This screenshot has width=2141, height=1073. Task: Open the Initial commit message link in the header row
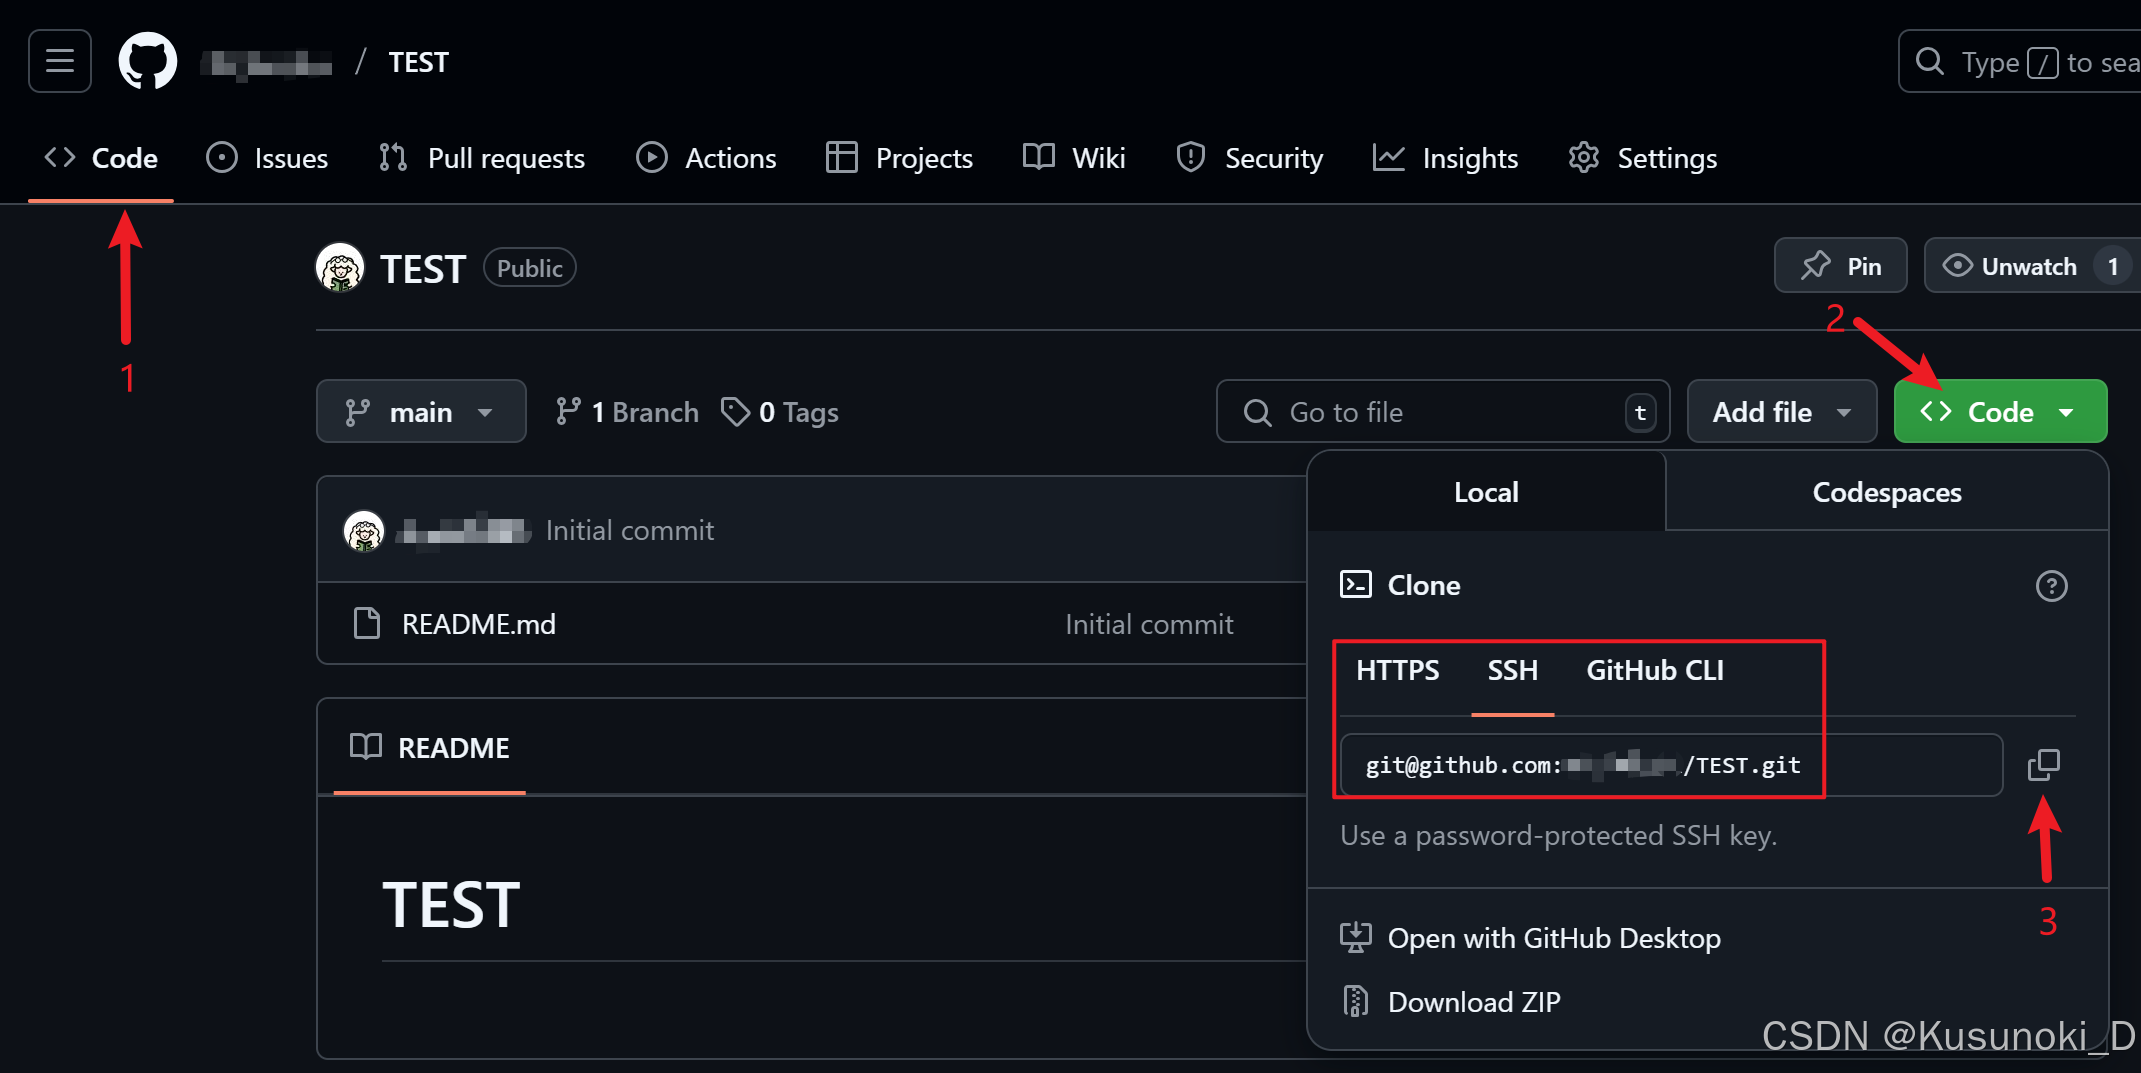tap(630, 530)
